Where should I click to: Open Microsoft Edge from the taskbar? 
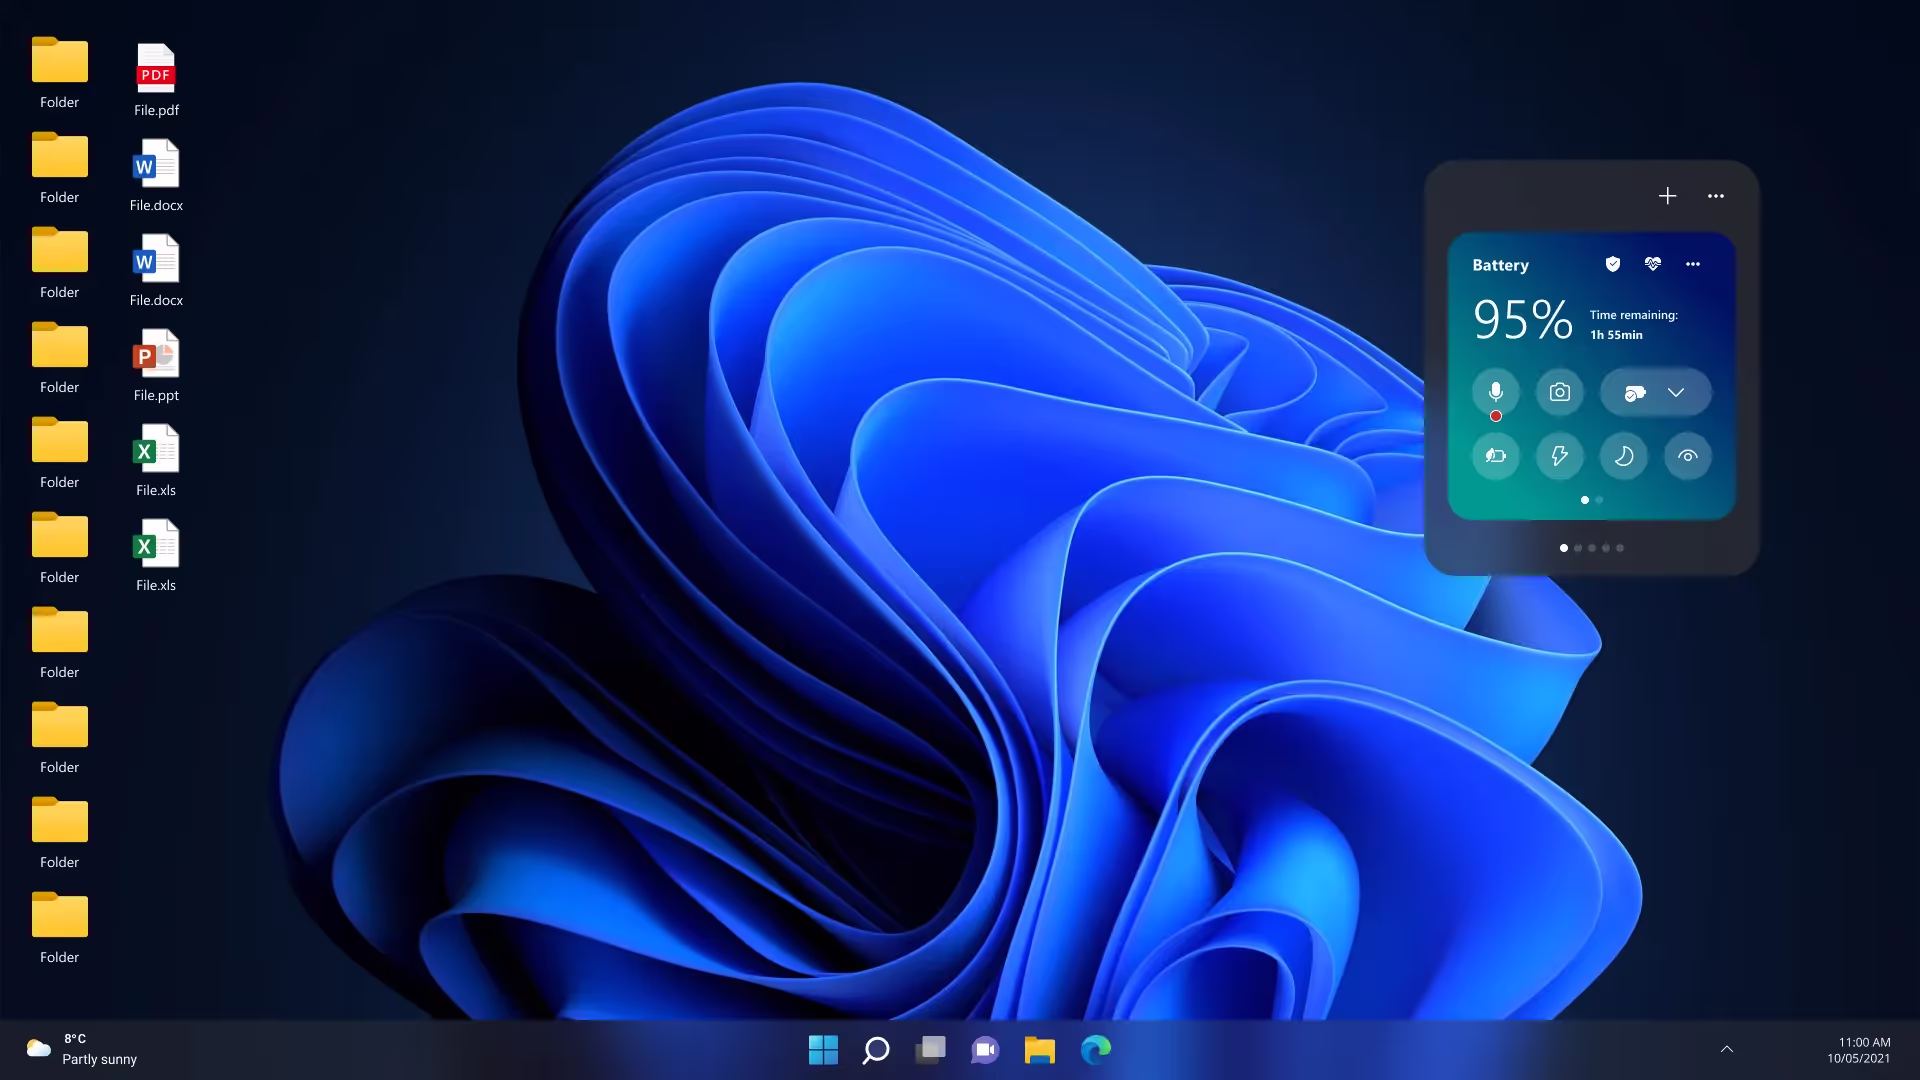tap(1095, 1049)
